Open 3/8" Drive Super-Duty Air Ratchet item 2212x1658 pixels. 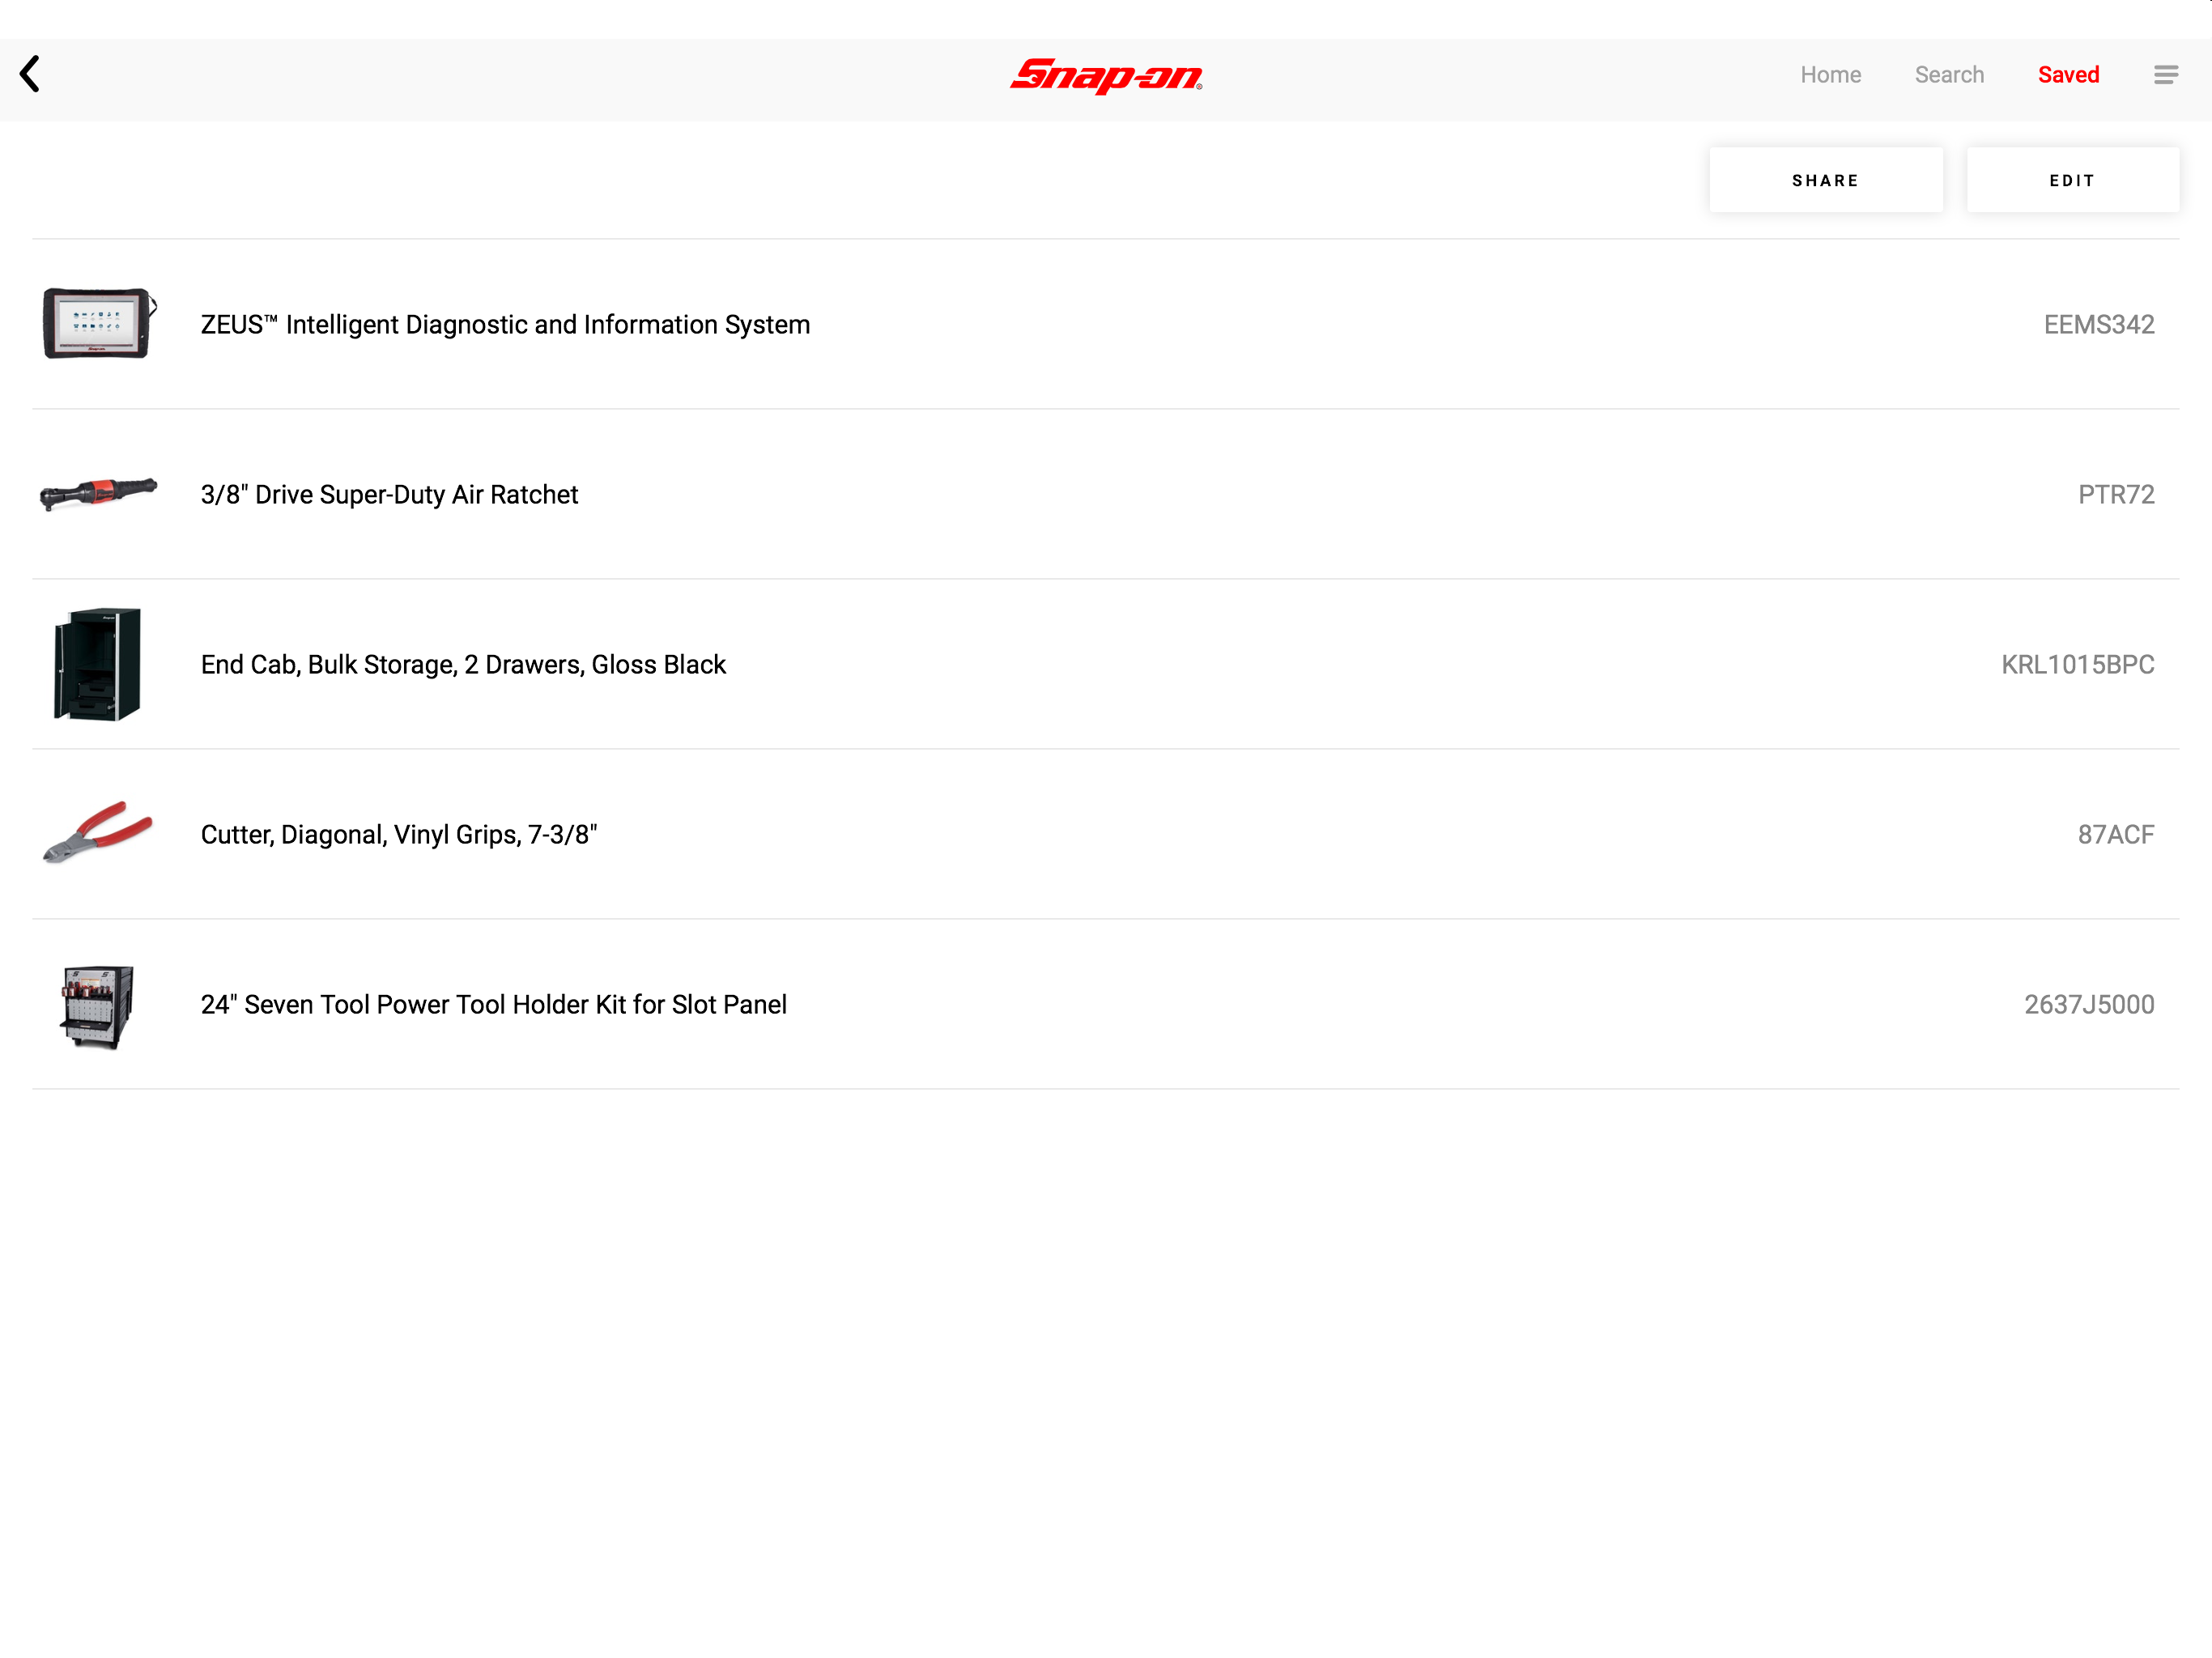[389, 495]
